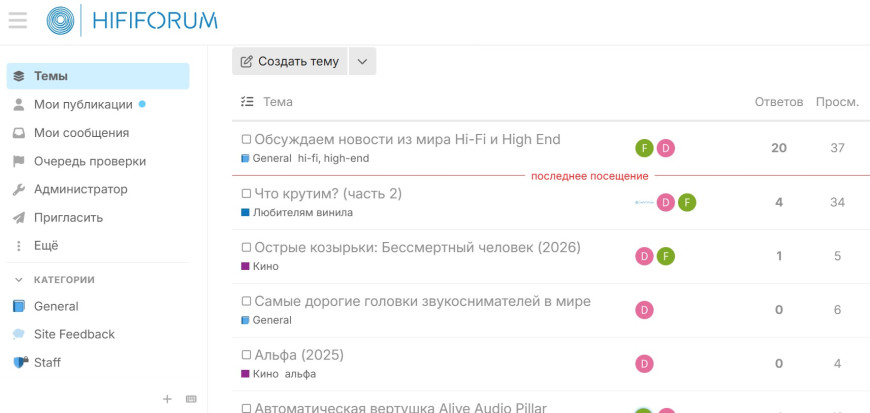Viewport: 870px width, 413px height.
Task: Open the hamburger sidebar menu
Action: tap(18, 20)
